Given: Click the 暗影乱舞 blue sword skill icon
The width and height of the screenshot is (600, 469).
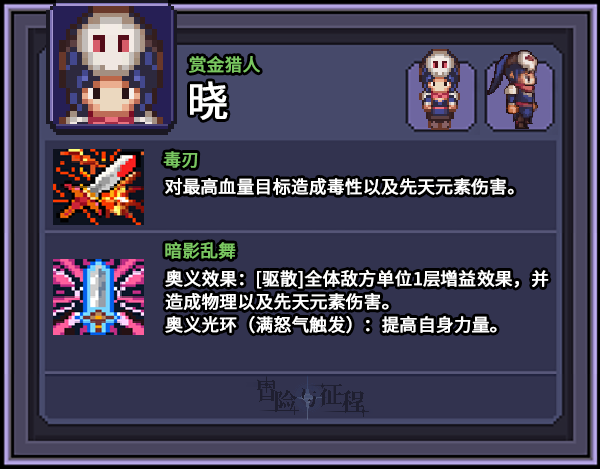Looking at the screenshot, I should tap(98, 297).
